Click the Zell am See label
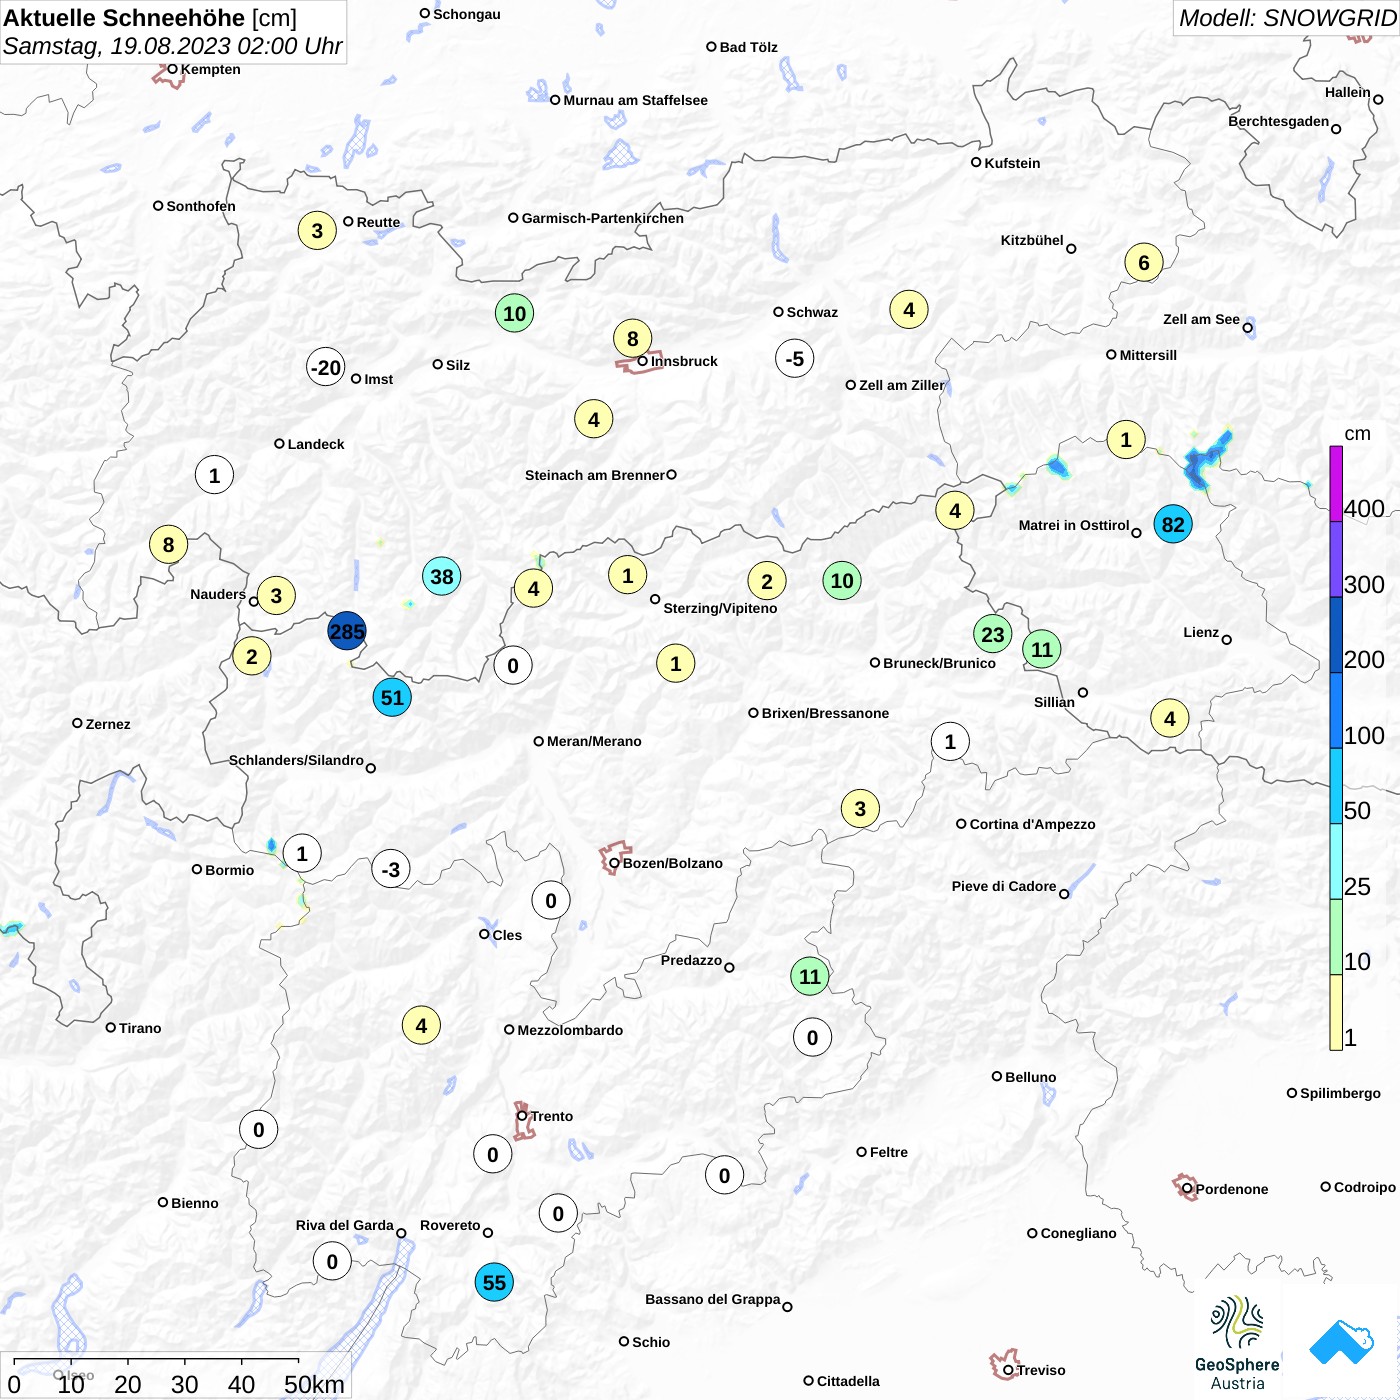Viewport: 1400px width, 1400px height. 1201,319
